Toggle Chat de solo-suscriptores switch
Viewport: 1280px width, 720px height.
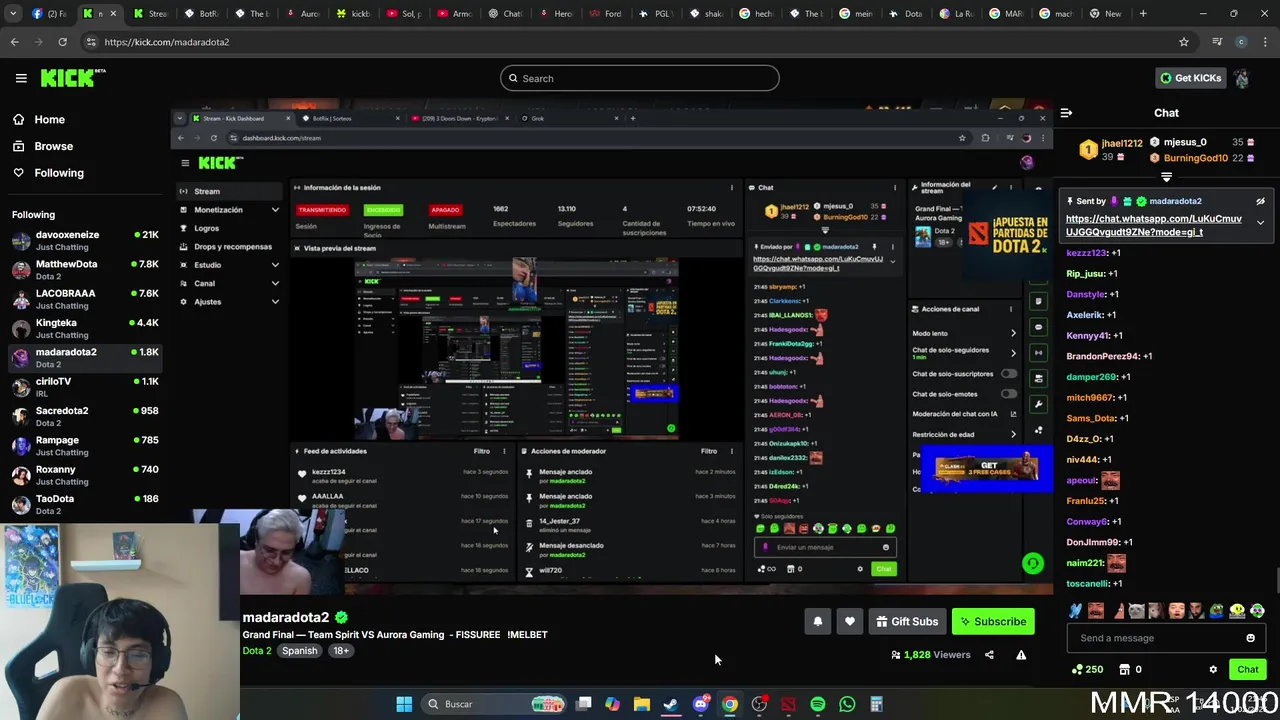[x=1008, y=374]
